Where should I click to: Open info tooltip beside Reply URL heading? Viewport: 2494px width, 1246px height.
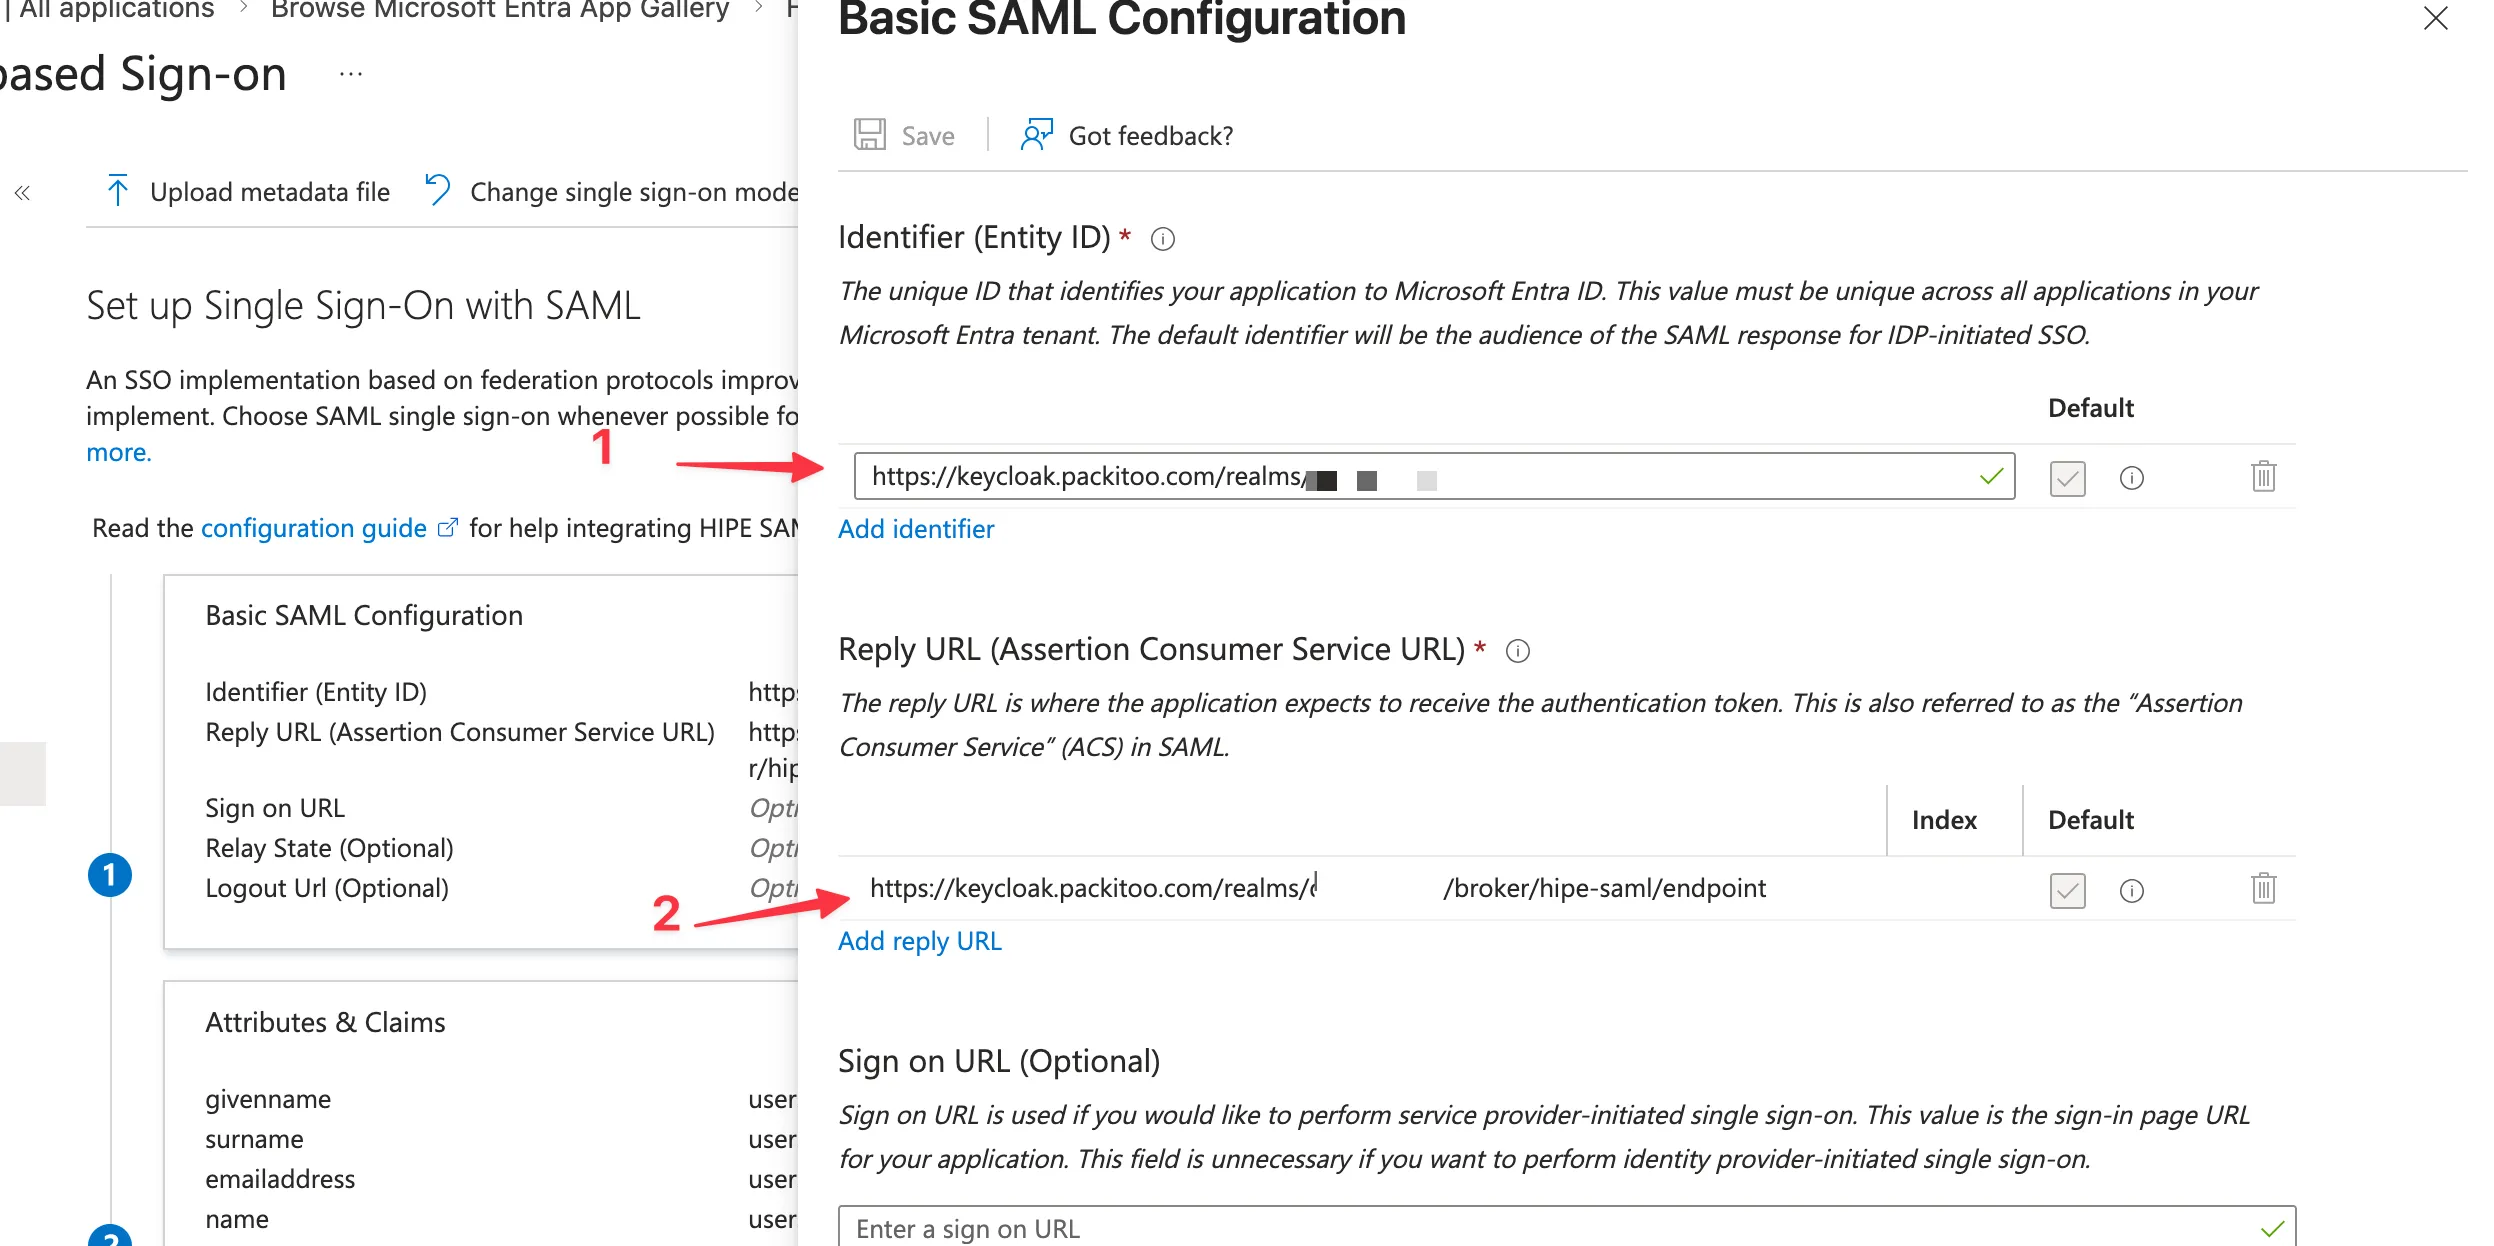pos(1518,651)
